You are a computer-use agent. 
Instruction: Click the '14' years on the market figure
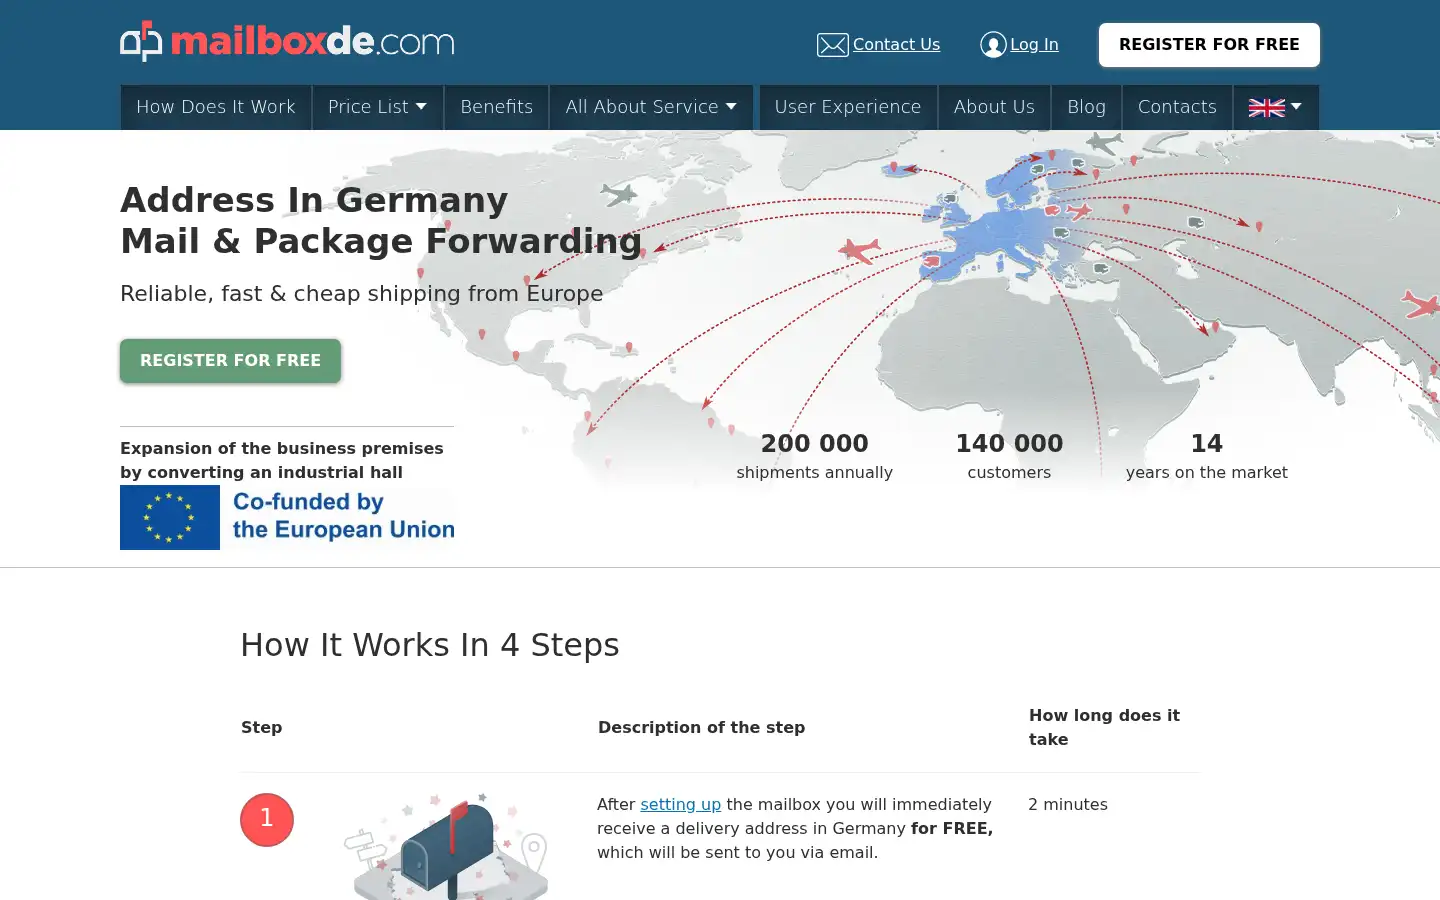pyautogui.click(x=1206, y=443)
